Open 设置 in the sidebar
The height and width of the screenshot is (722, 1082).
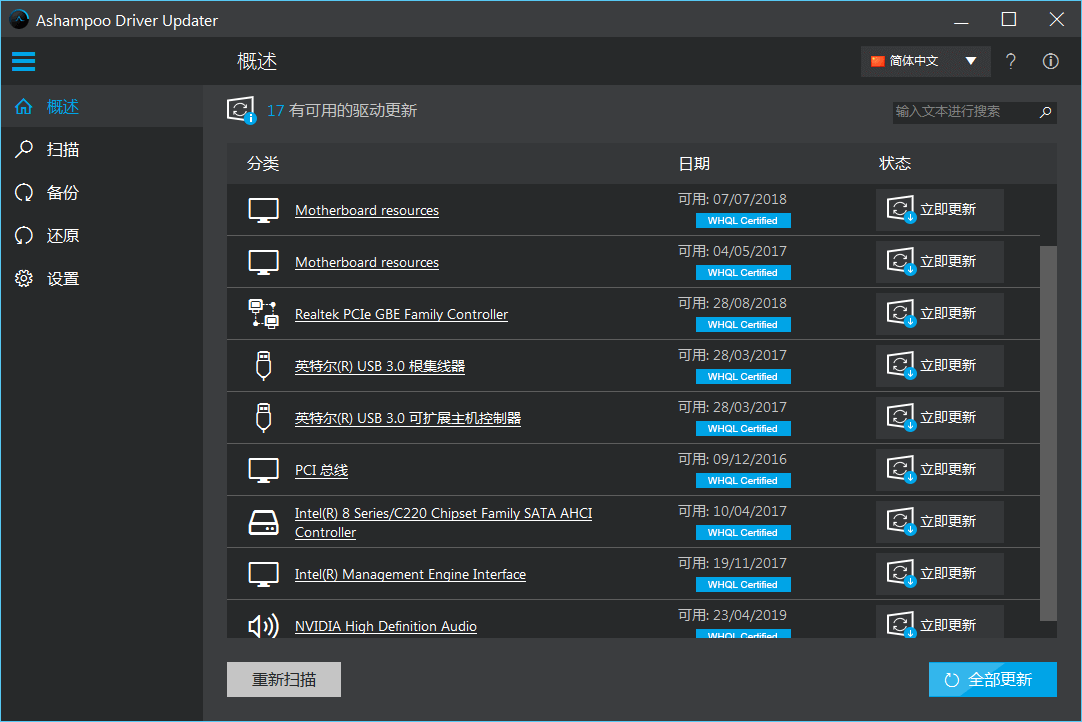pos(62,279)
